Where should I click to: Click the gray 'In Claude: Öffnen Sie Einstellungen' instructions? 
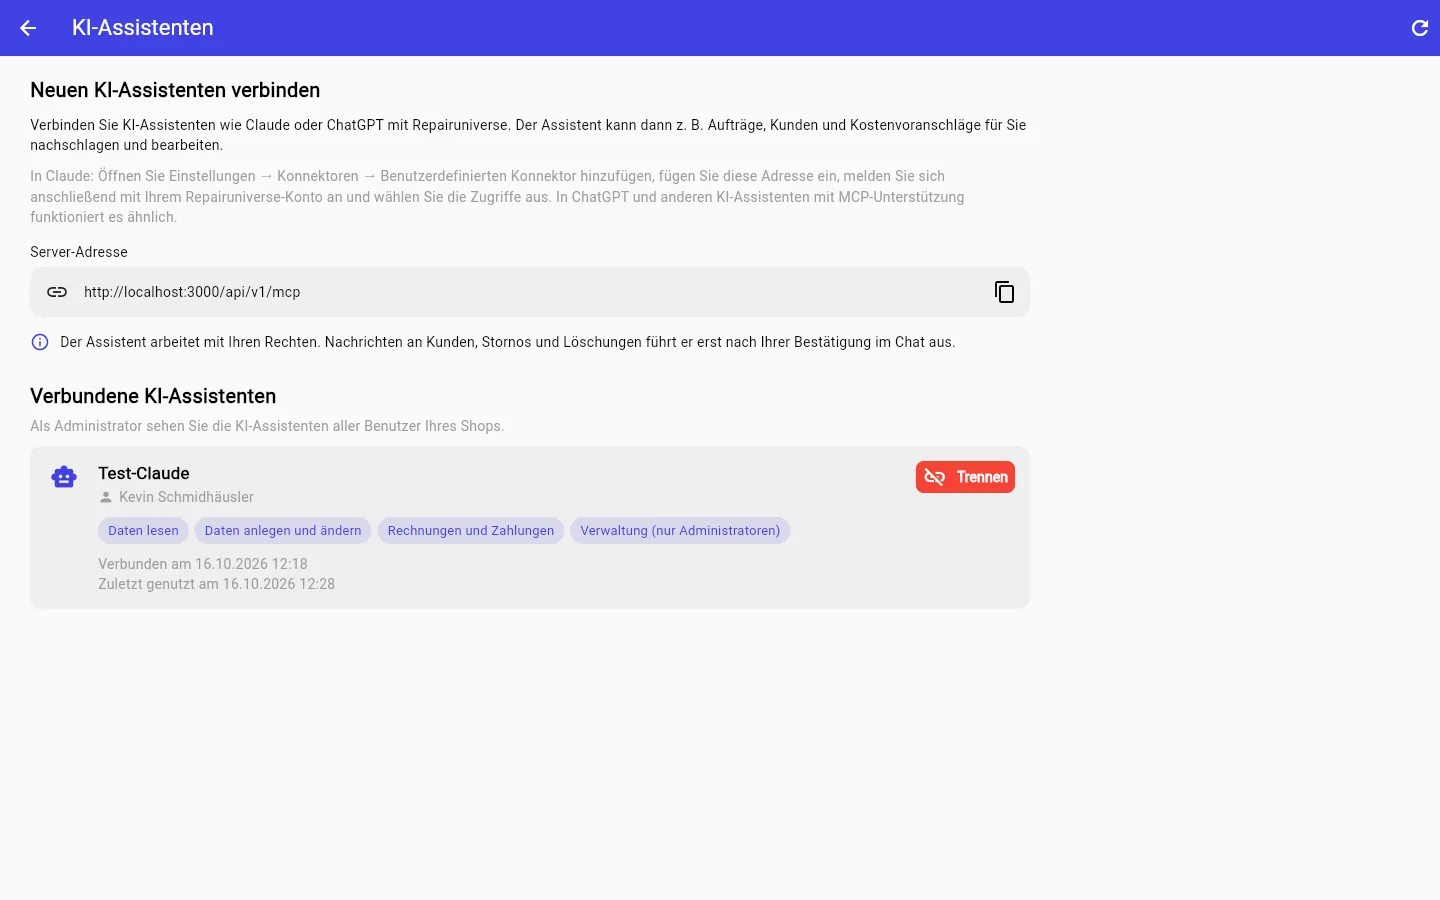[x=497, y=196]
